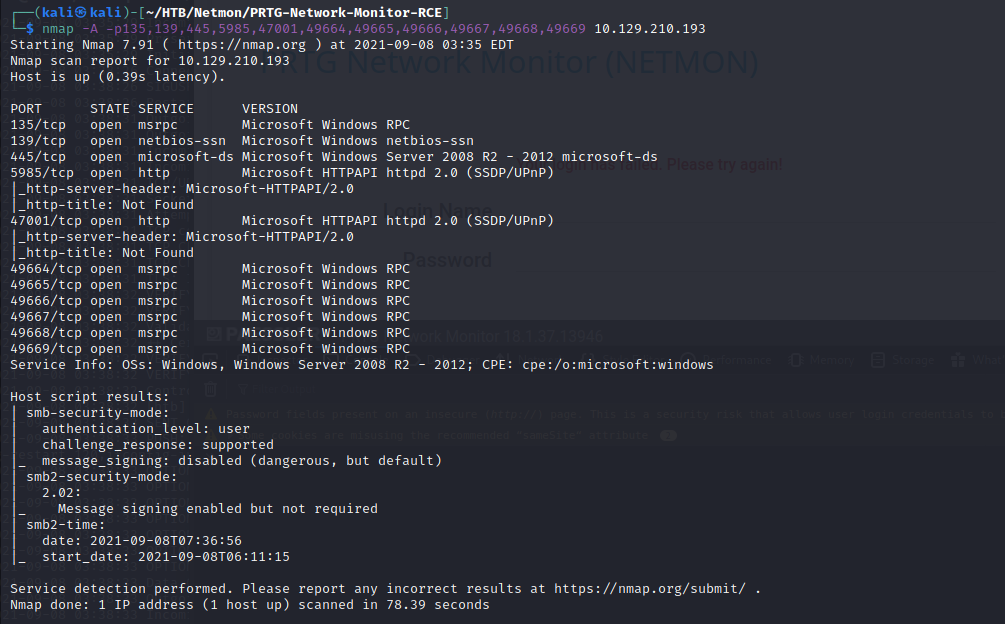Click the target IP 10.129.210.193 in the command

pyautogui.click(x=649, y=28)
